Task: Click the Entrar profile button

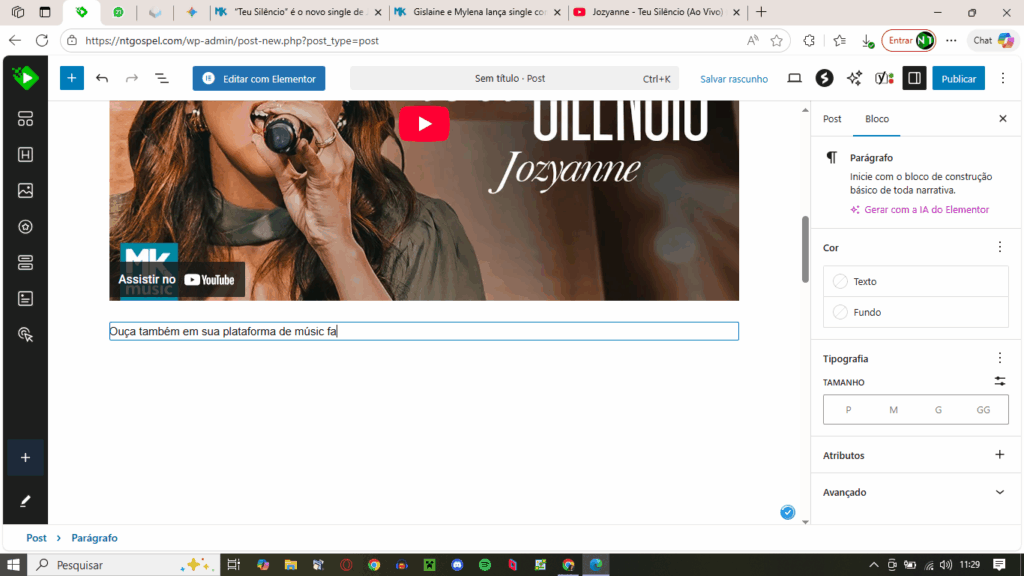Action: click(908, 40)
